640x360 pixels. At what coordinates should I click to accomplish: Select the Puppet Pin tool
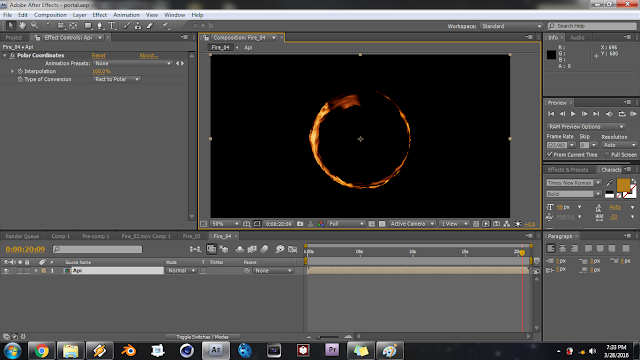pos(165,26)
